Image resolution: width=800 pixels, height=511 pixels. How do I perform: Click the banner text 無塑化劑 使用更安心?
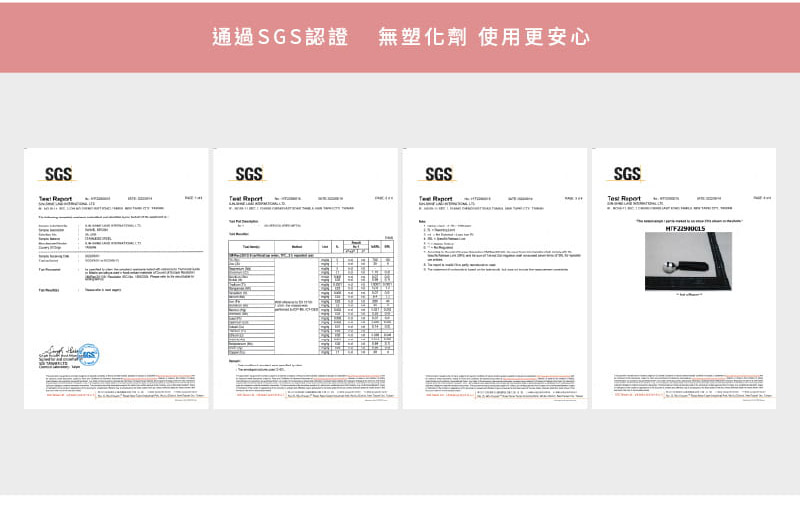click(x=484, y=37)
